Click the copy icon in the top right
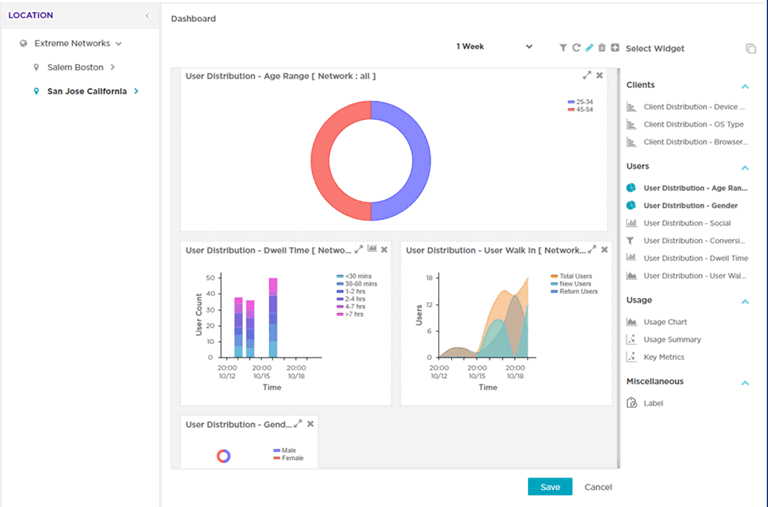 point(751,49)
